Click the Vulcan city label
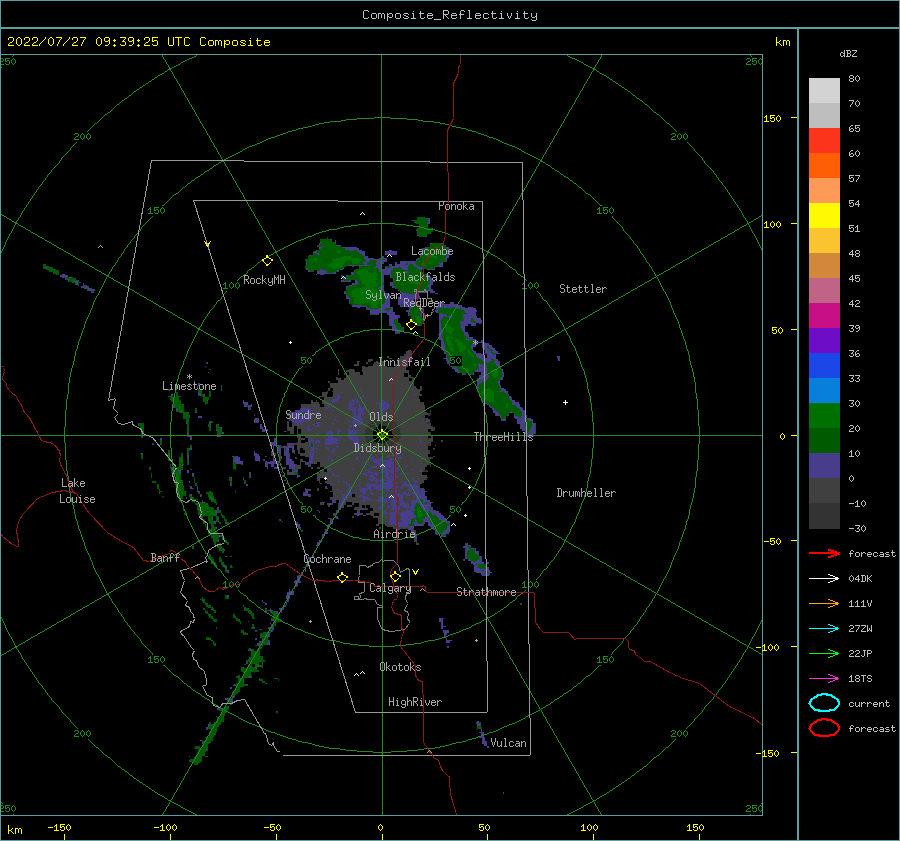The image size is (900, 841). coord(508,743)
